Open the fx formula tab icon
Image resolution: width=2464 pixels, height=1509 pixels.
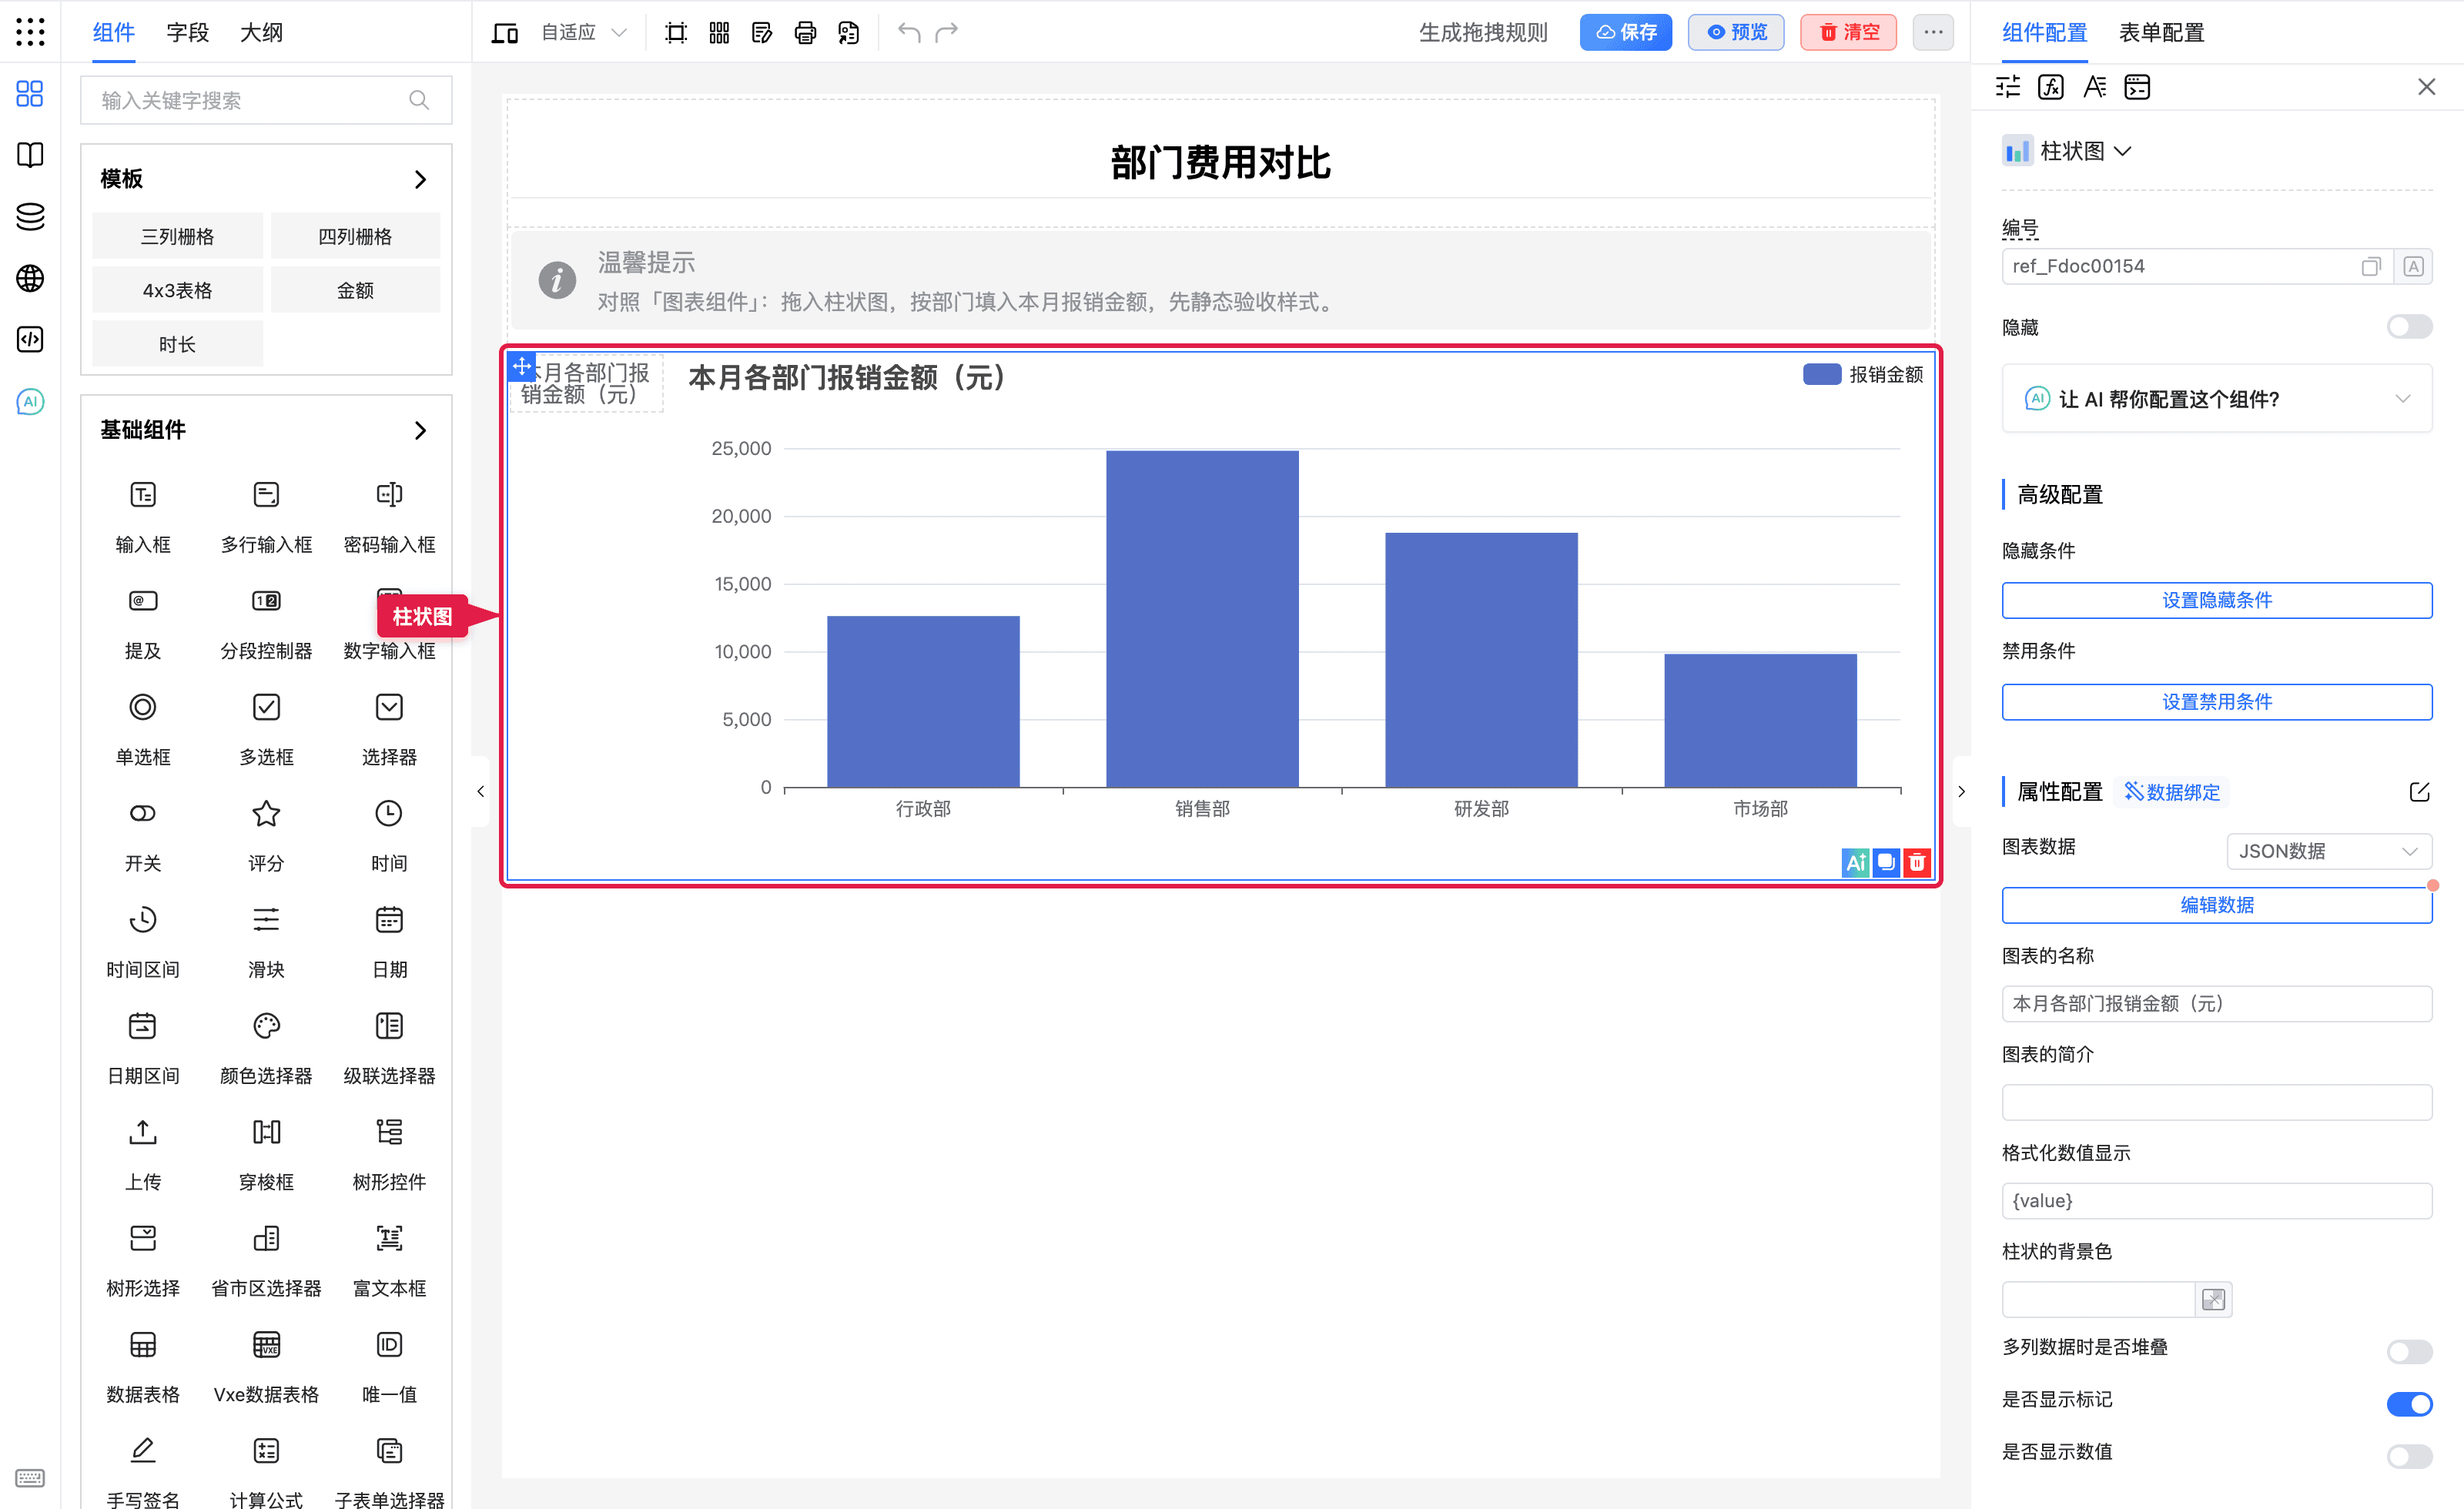[2051, 87]
